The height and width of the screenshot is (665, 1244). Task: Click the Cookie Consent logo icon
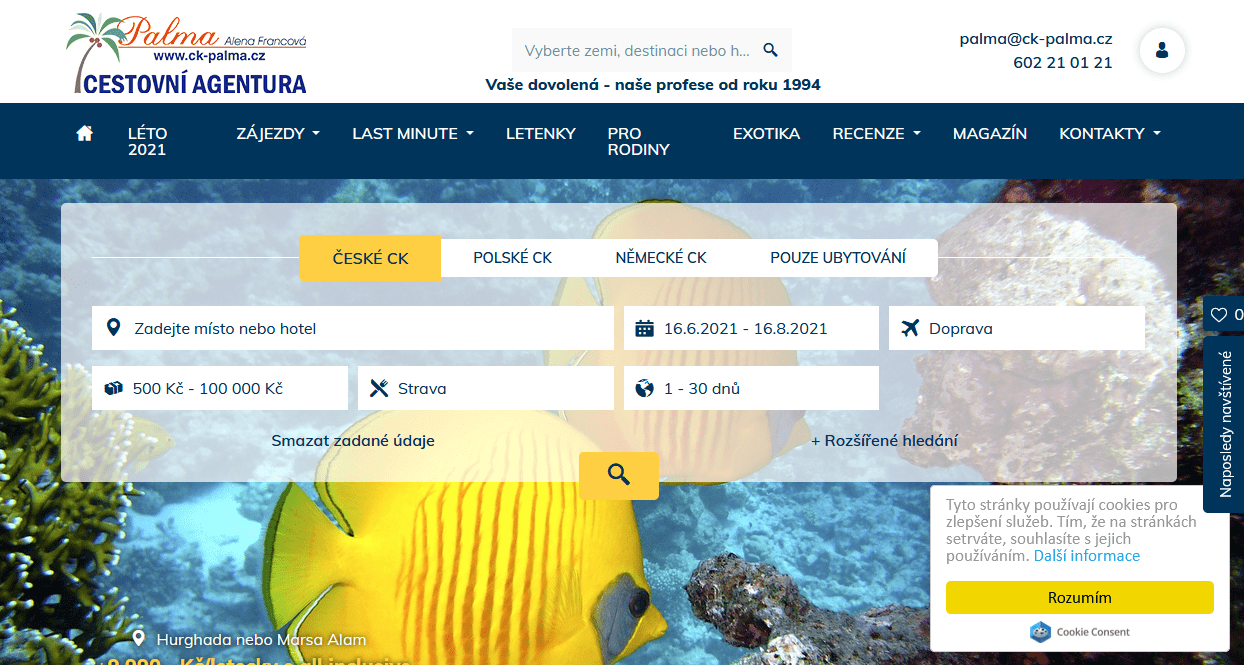[1041, 632]
